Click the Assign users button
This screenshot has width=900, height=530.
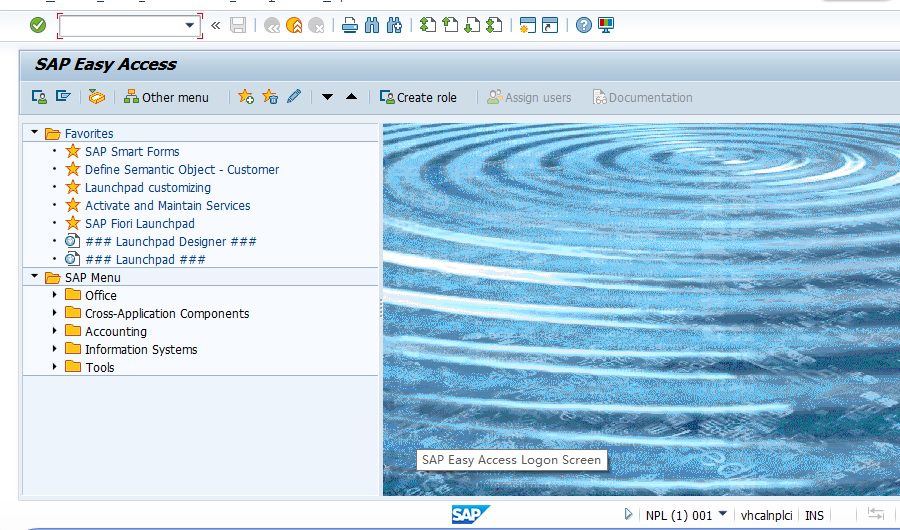click(529, 97)
